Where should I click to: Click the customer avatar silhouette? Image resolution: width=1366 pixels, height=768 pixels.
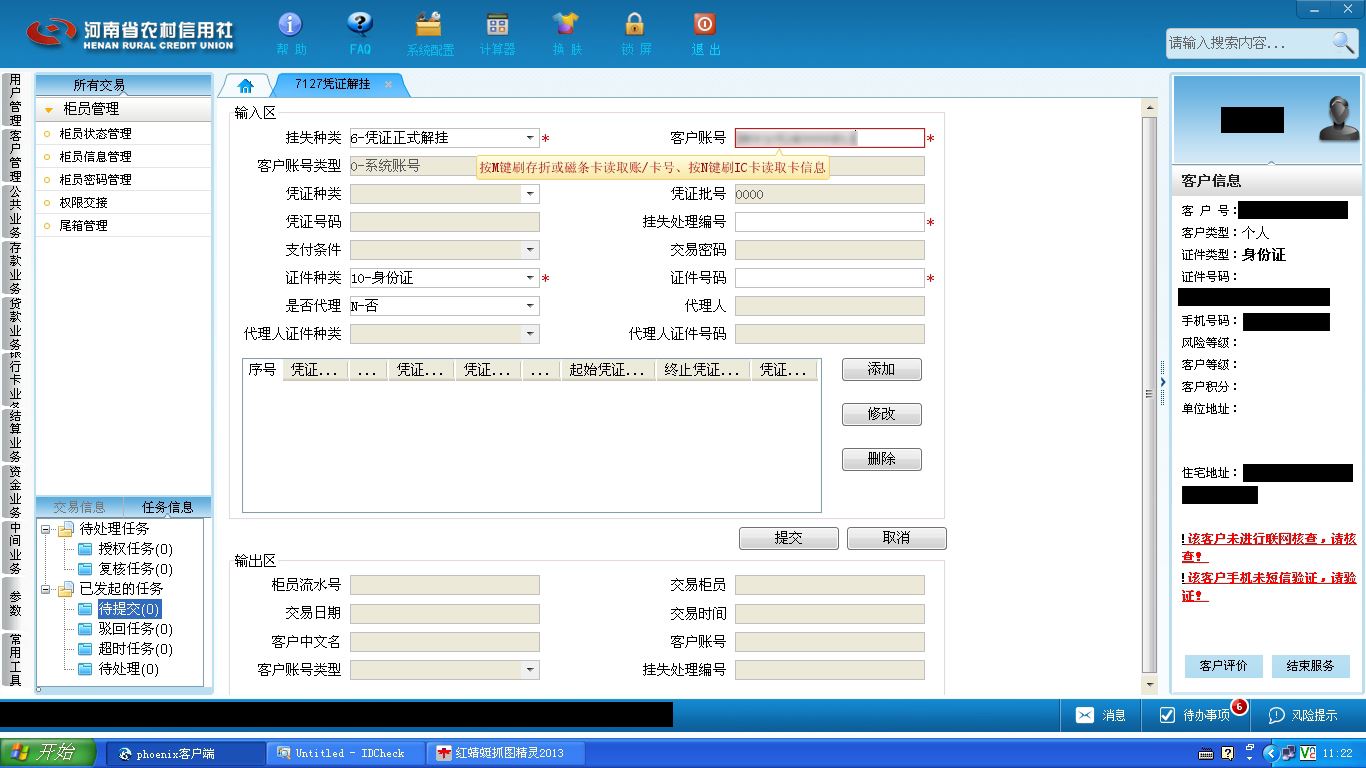[1338, 119]
